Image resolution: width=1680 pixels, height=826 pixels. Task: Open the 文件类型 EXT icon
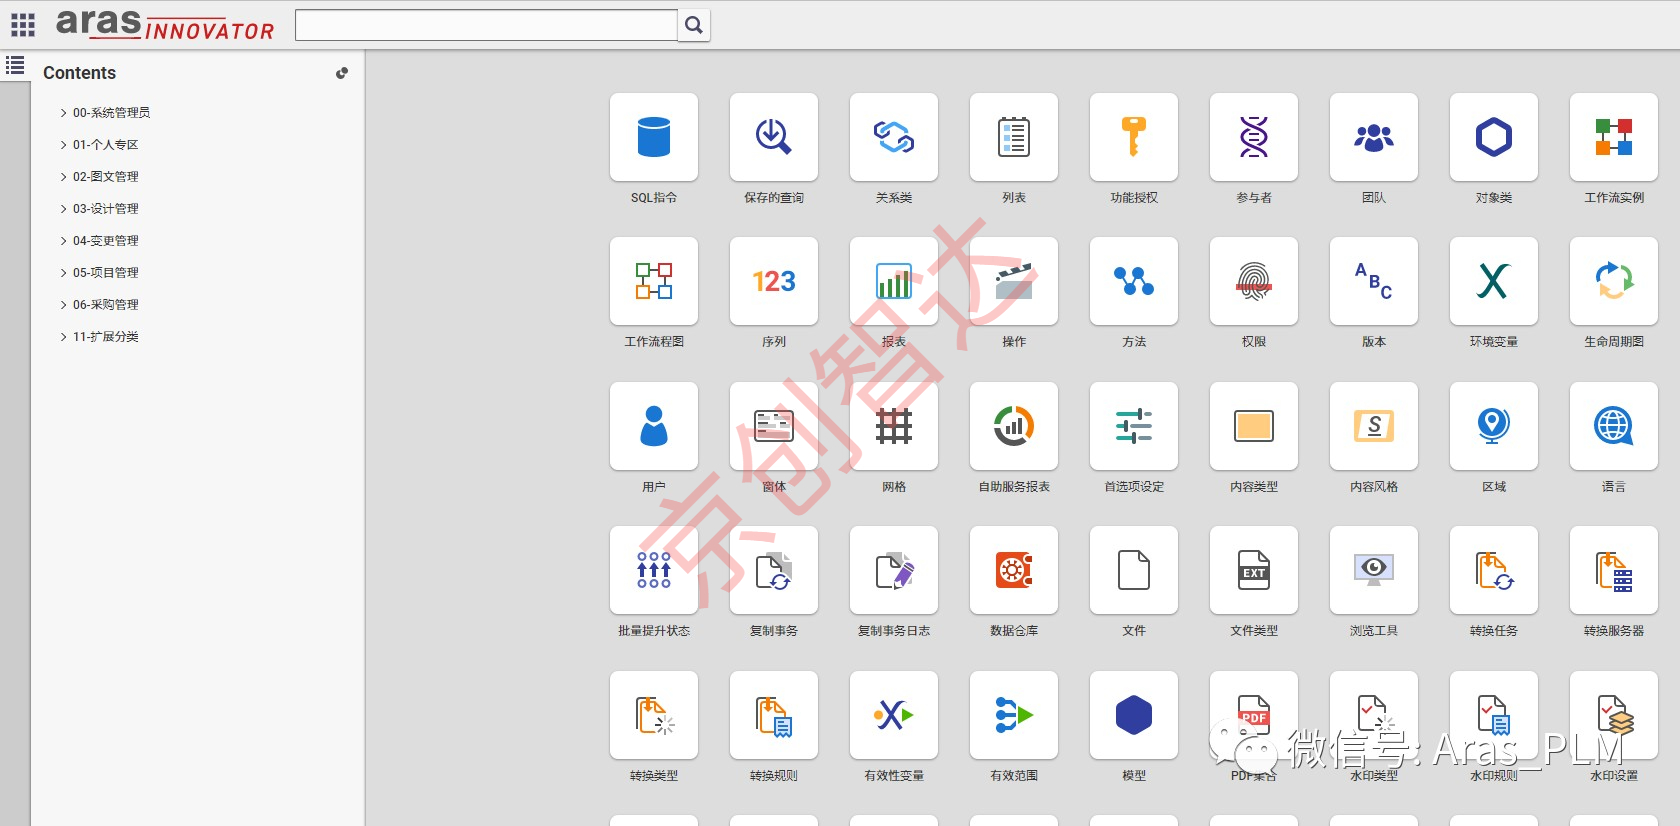(x=1254, y=571)
